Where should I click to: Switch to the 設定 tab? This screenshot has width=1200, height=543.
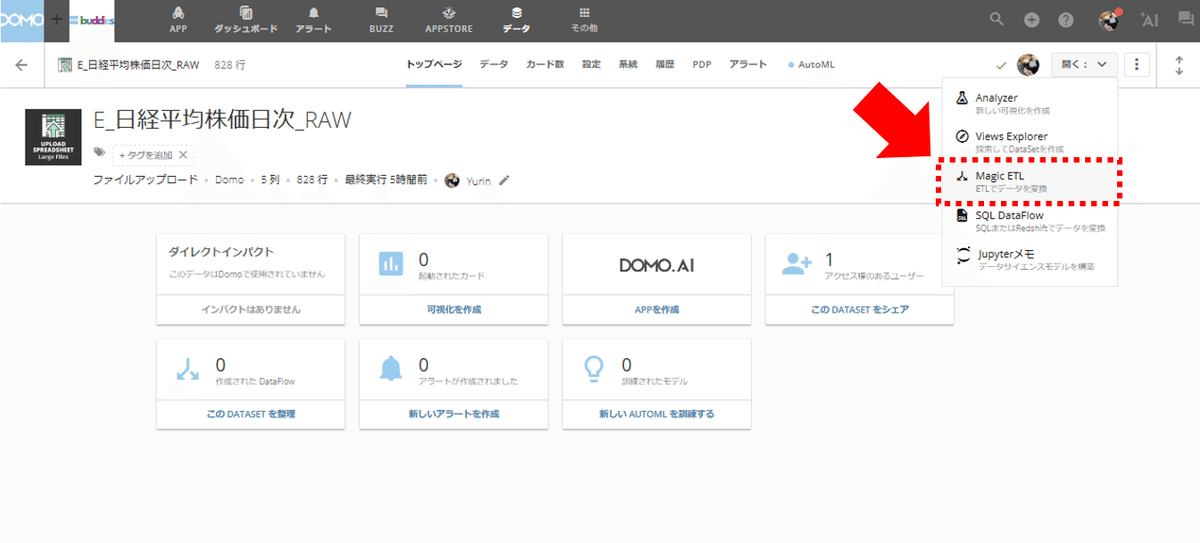591,65
